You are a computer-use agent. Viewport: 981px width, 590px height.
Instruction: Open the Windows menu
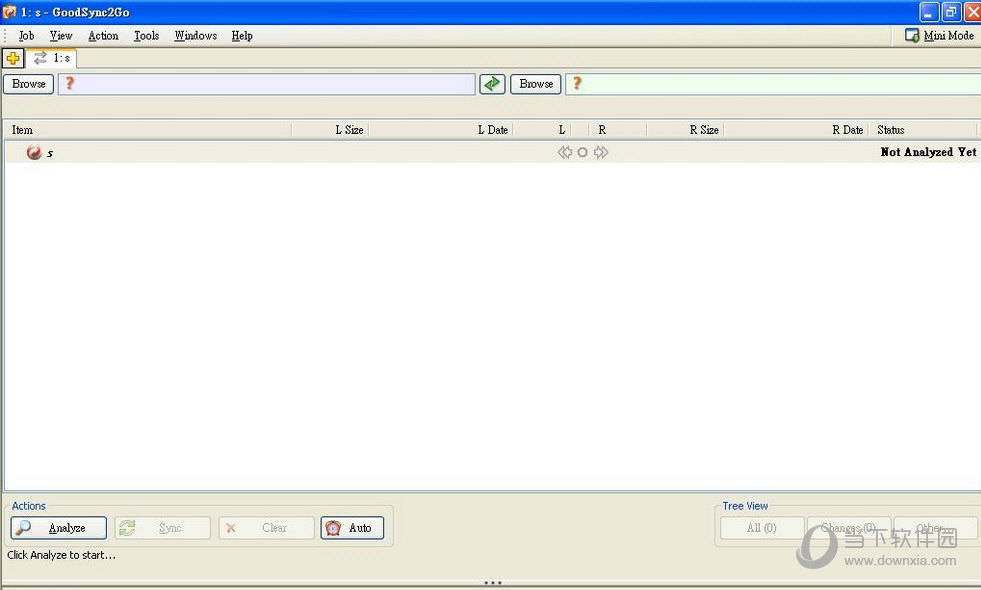[196, 36]
